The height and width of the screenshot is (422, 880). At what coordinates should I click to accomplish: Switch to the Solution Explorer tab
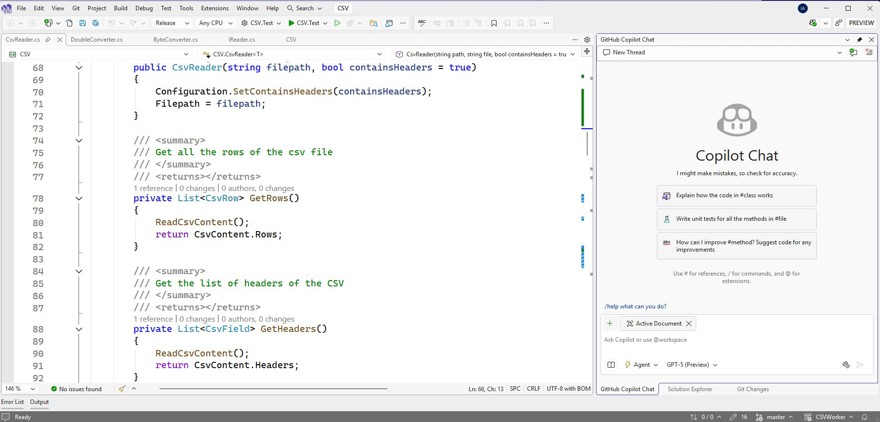pos(690,389)
